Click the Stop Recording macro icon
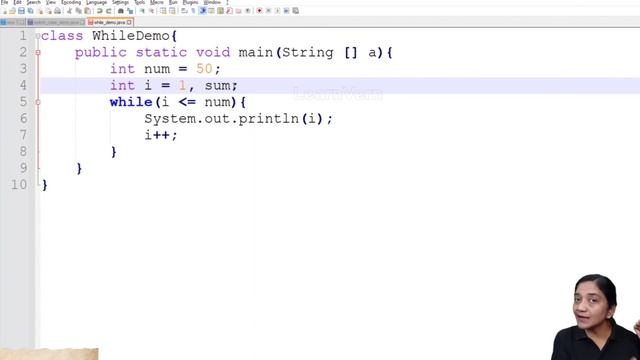This screenshot has height=360, width=640. (268, 11)
